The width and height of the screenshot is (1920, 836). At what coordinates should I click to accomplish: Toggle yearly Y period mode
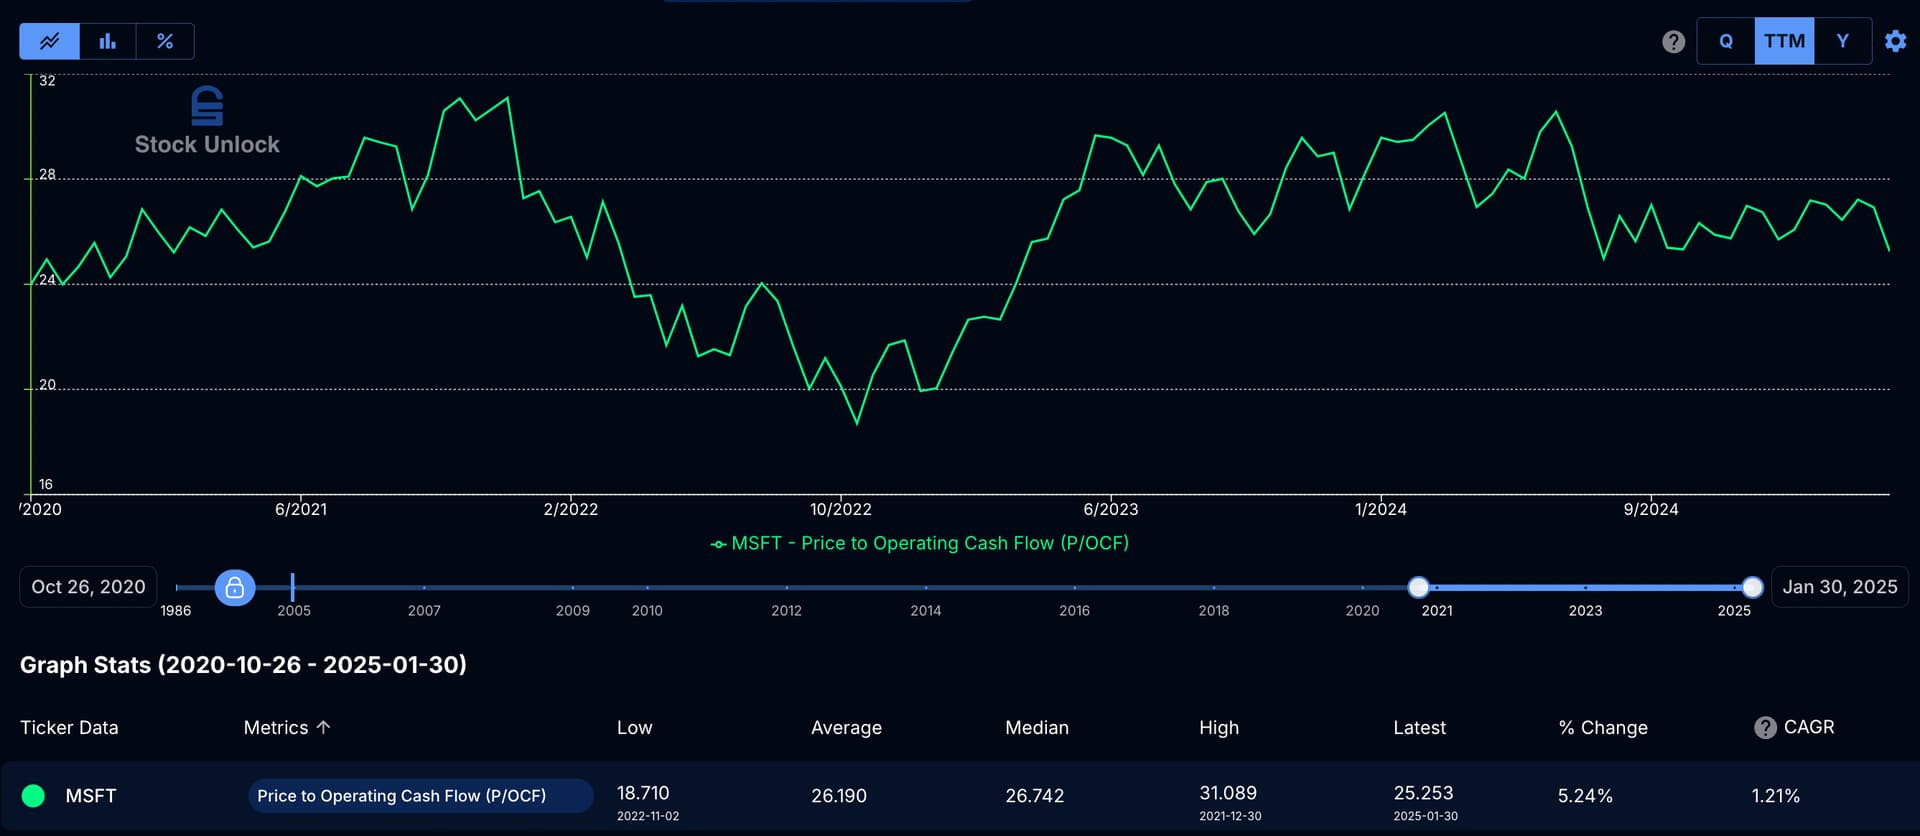click(1842, 41)
